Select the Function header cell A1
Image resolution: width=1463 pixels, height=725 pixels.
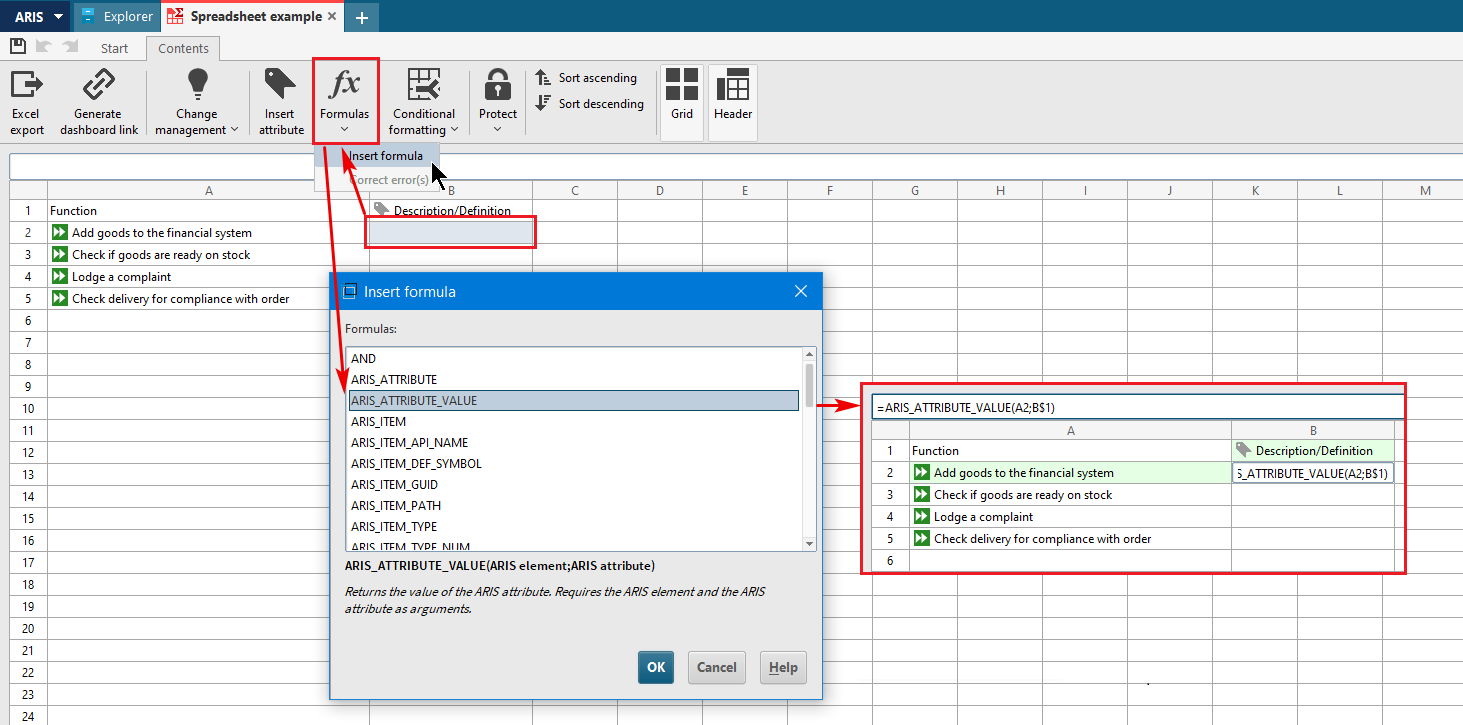[x=208, y=211]
